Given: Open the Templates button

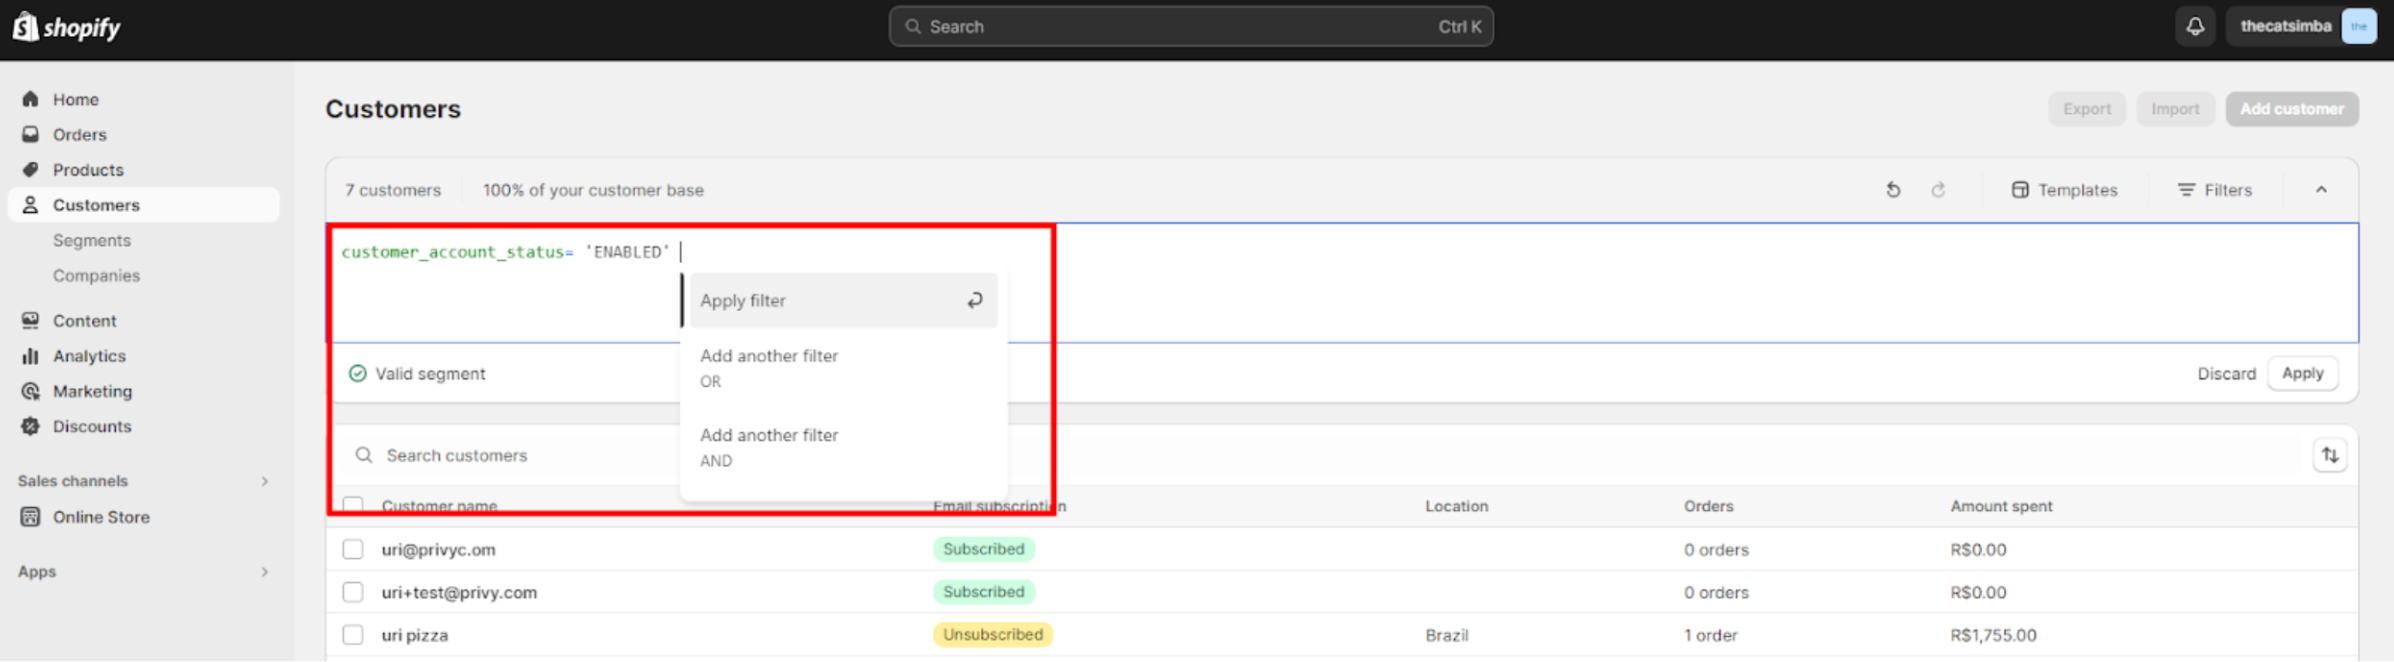Looking at the screenshot, I should click(x=2064, y=190).
